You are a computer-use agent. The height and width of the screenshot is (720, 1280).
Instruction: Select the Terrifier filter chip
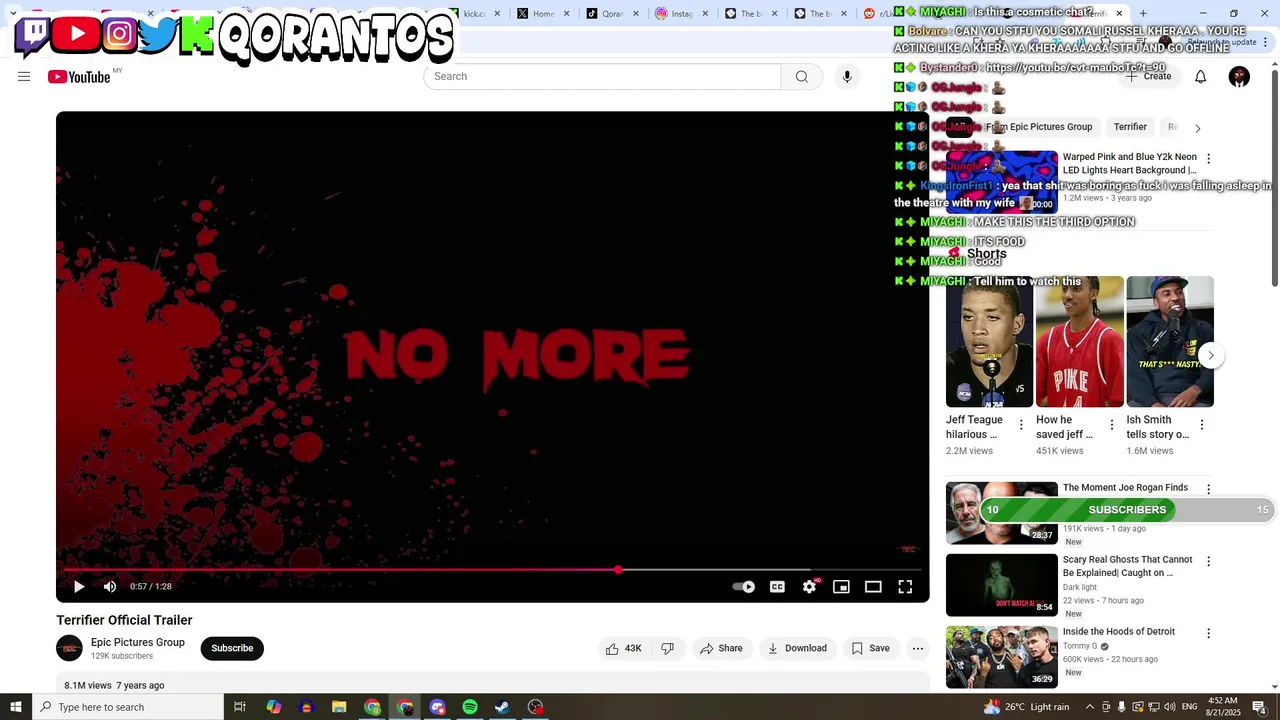(x=1130, y=127)
